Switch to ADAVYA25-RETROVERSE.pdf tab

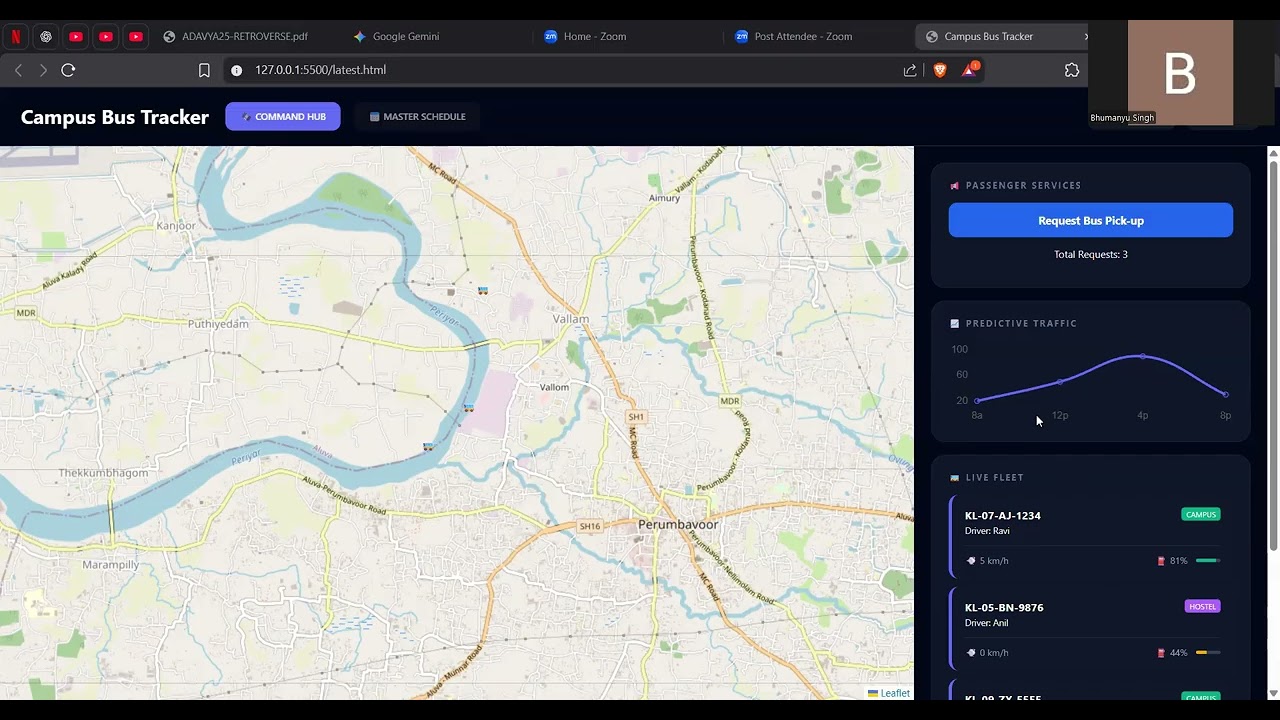click(x=245, y=36)
